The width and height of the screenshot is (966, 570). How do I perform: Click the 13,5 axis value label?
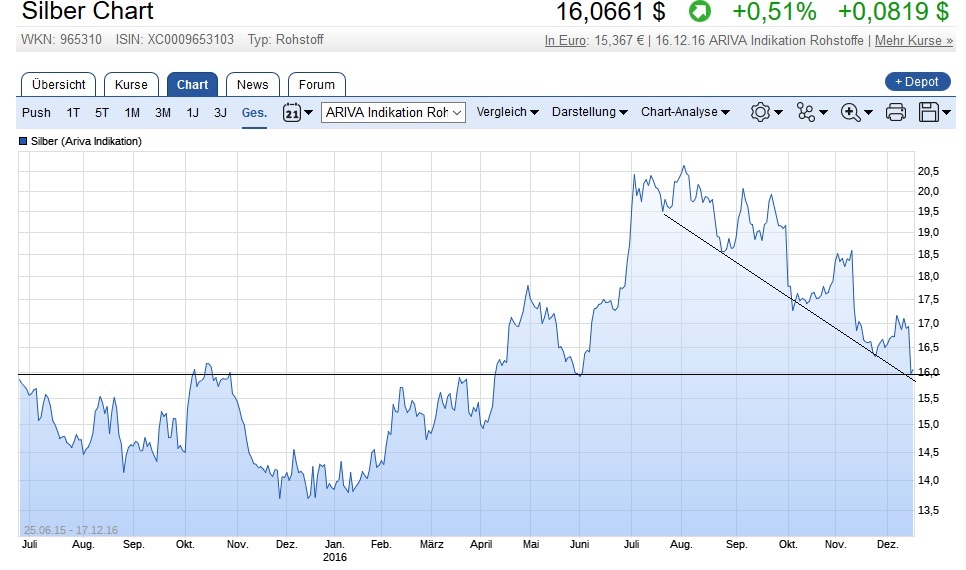(928, 510)
